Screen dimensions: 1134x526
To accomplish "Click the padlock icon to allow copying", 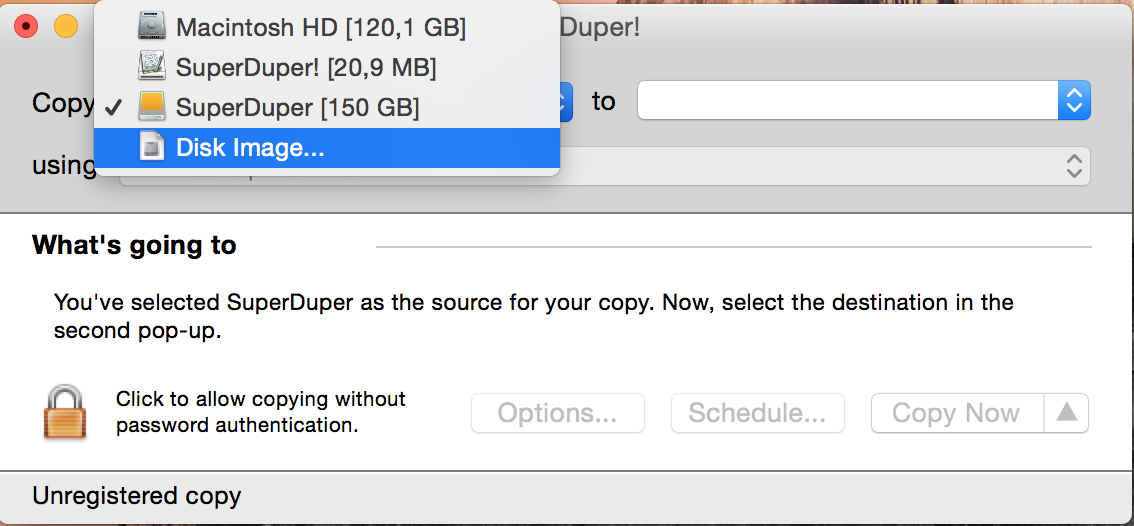I will pyautogui.click(x=65, y=412).
